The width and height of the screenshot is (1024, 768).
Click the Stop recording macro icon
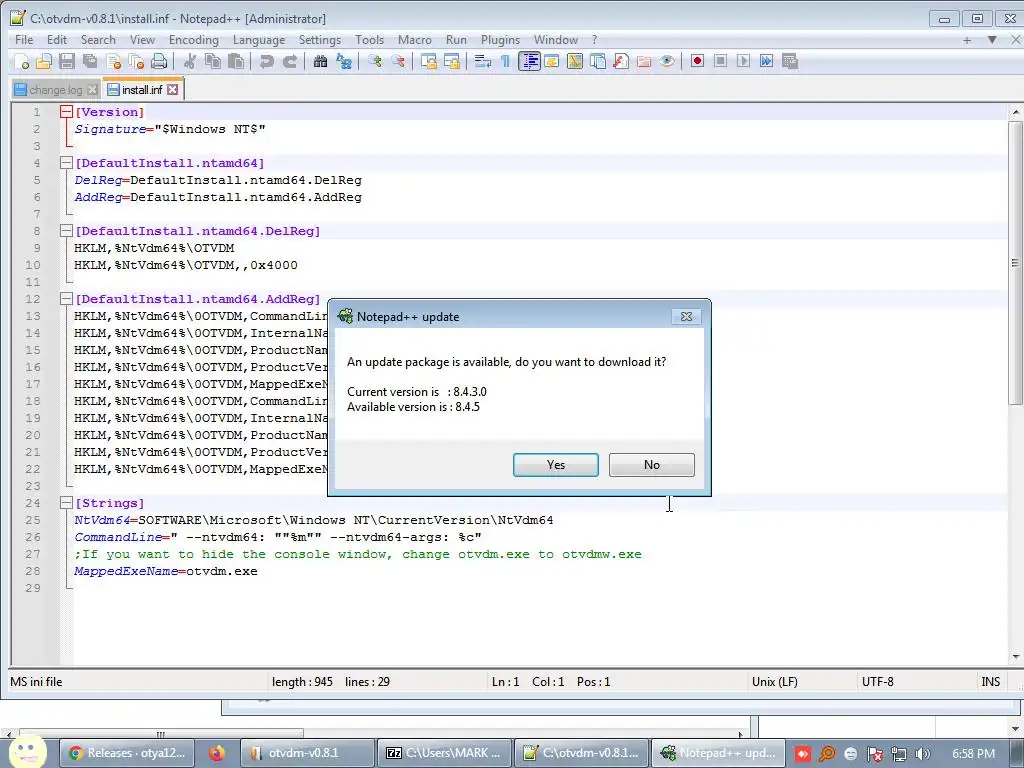coord(720,61)
